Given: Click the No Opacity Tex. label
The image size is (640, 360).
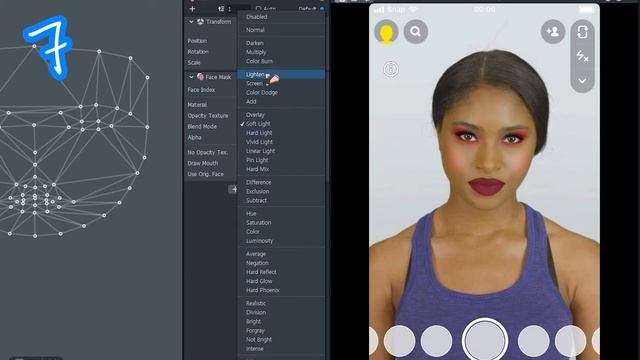Looking at the screenshot, I should pyautogui.click(x=208, y=152).
